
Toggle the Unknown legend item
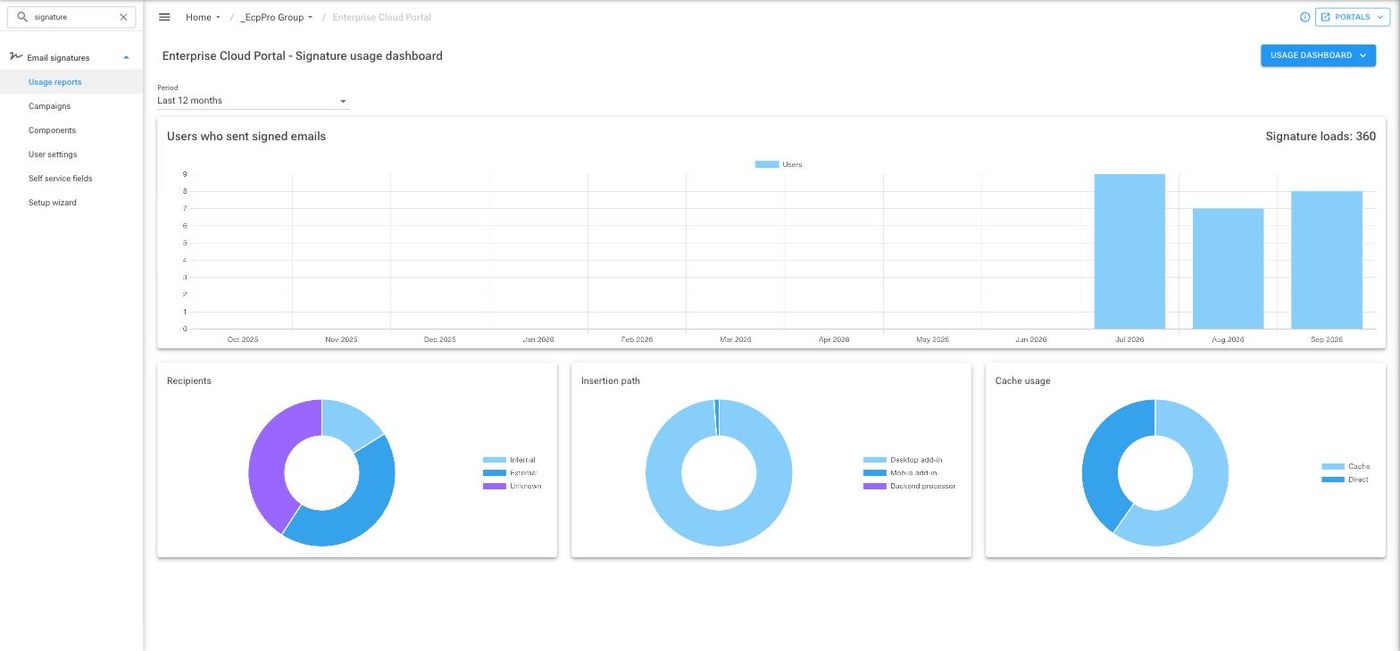tap(512, 486)
